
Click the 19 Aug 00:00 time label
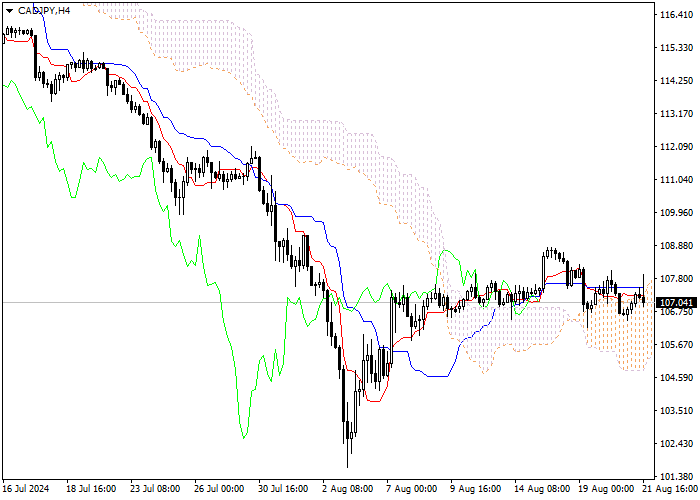604,489
